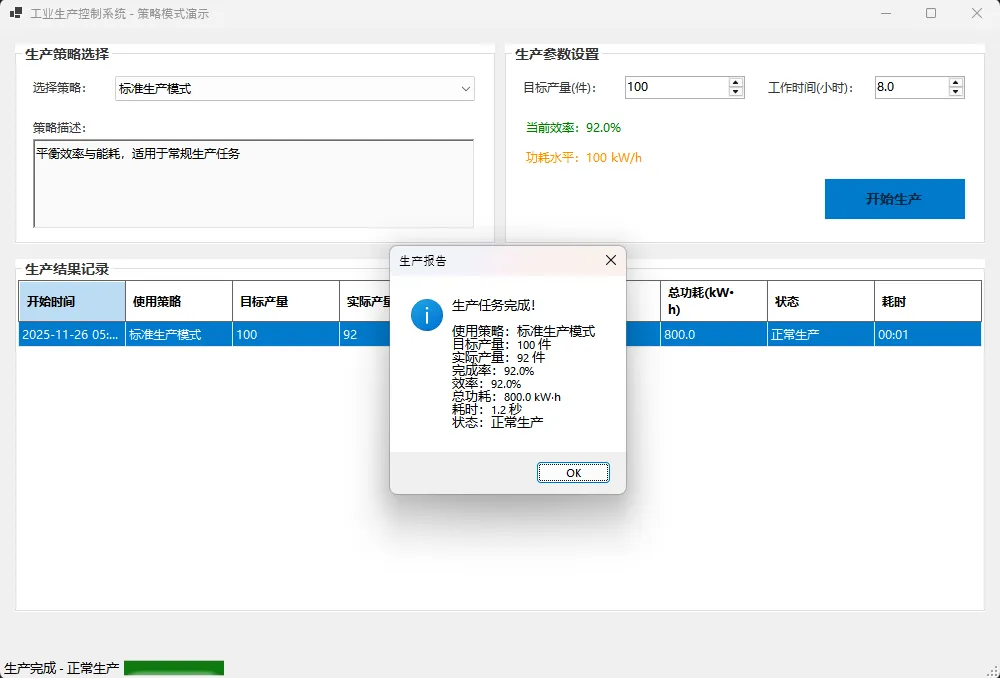Click the blue information icon in dialog
1000x678 pixels.
427,314
